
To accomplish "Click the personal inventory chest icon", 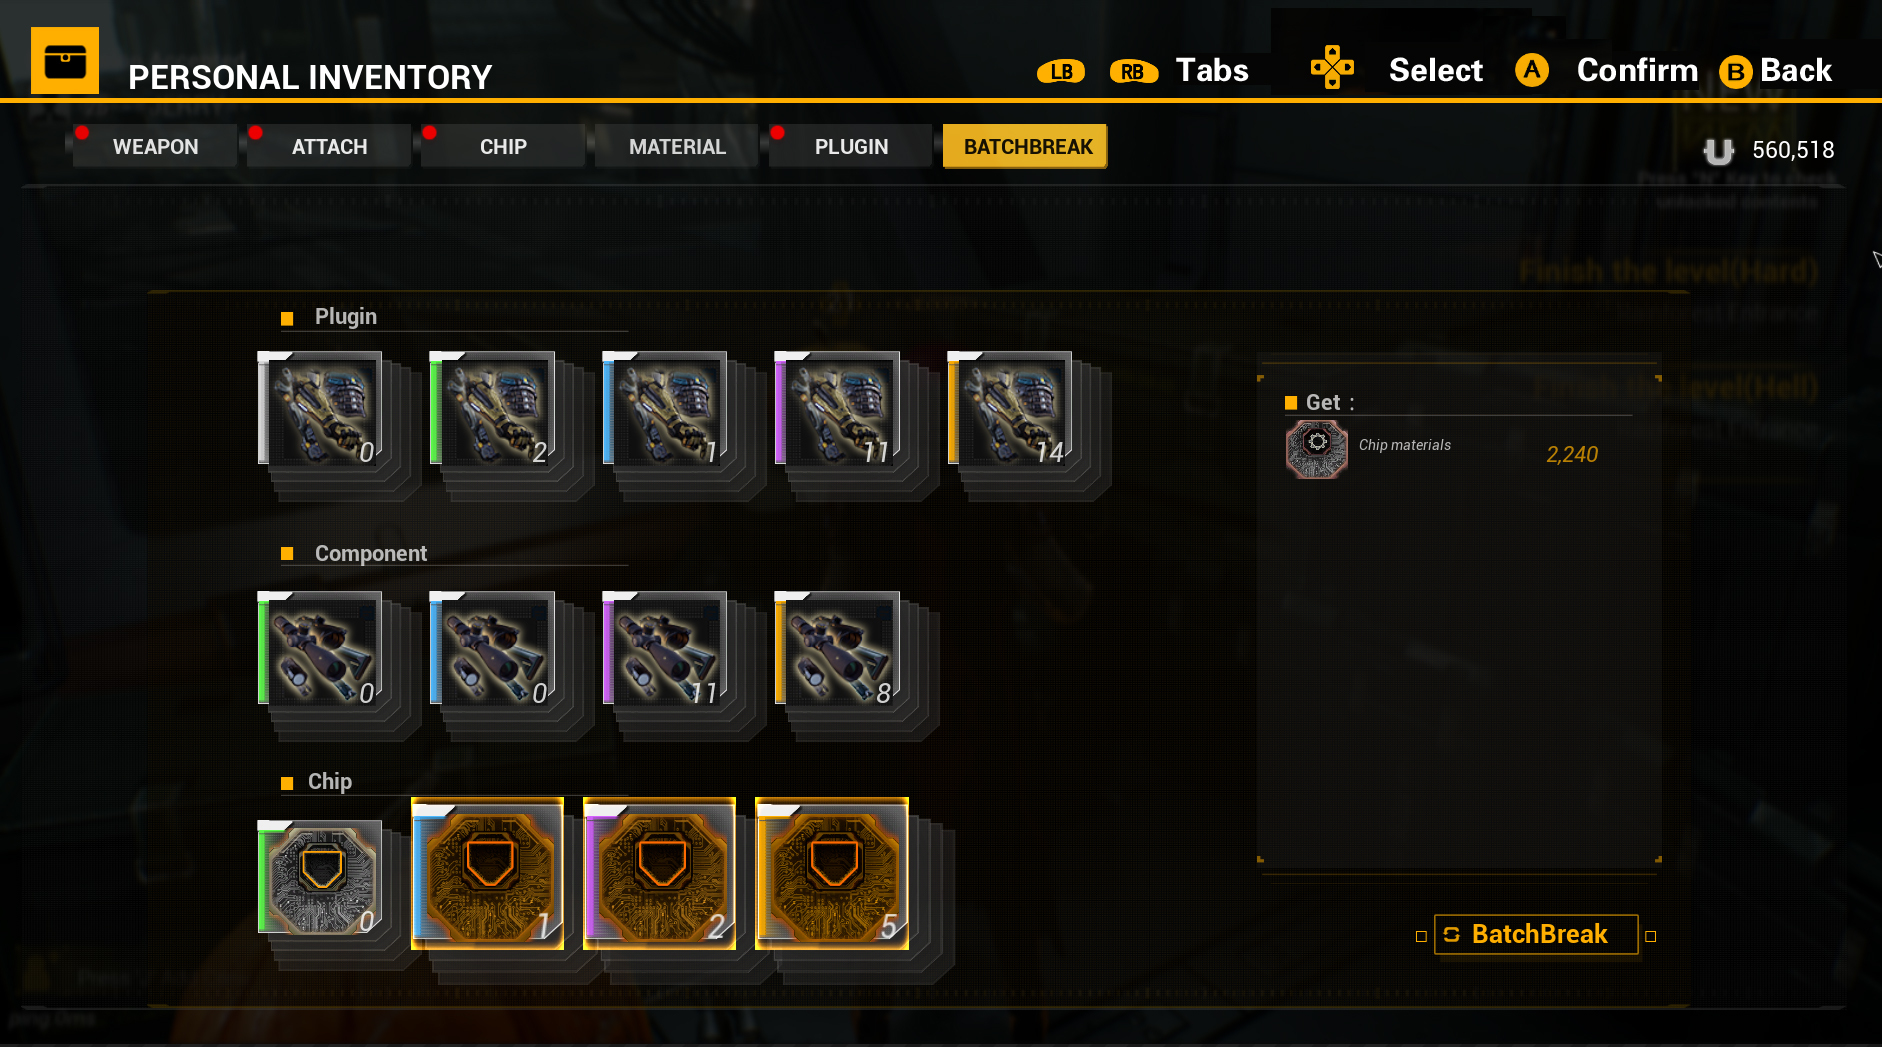I will (x=65, y=60).
